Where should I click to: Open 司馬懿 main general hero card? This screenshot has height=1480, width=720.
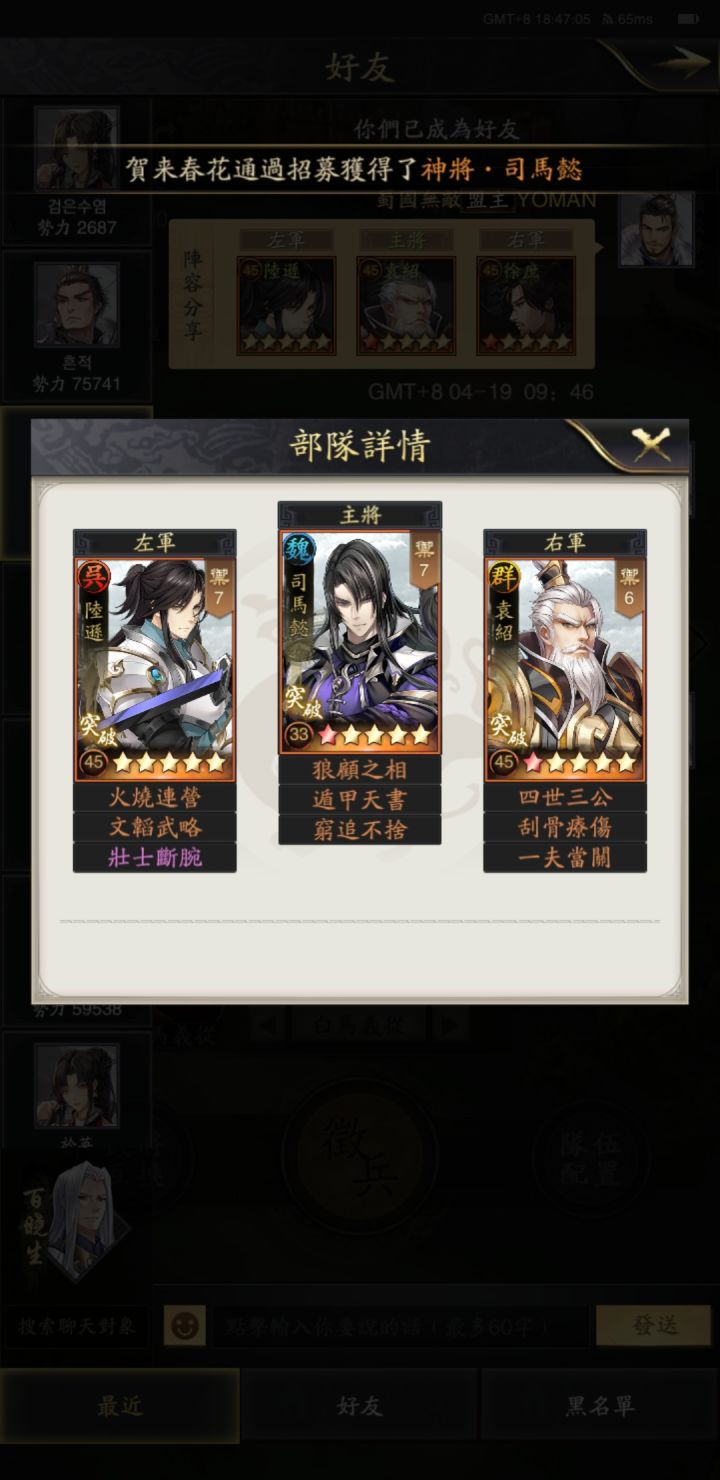coord(359,641)
